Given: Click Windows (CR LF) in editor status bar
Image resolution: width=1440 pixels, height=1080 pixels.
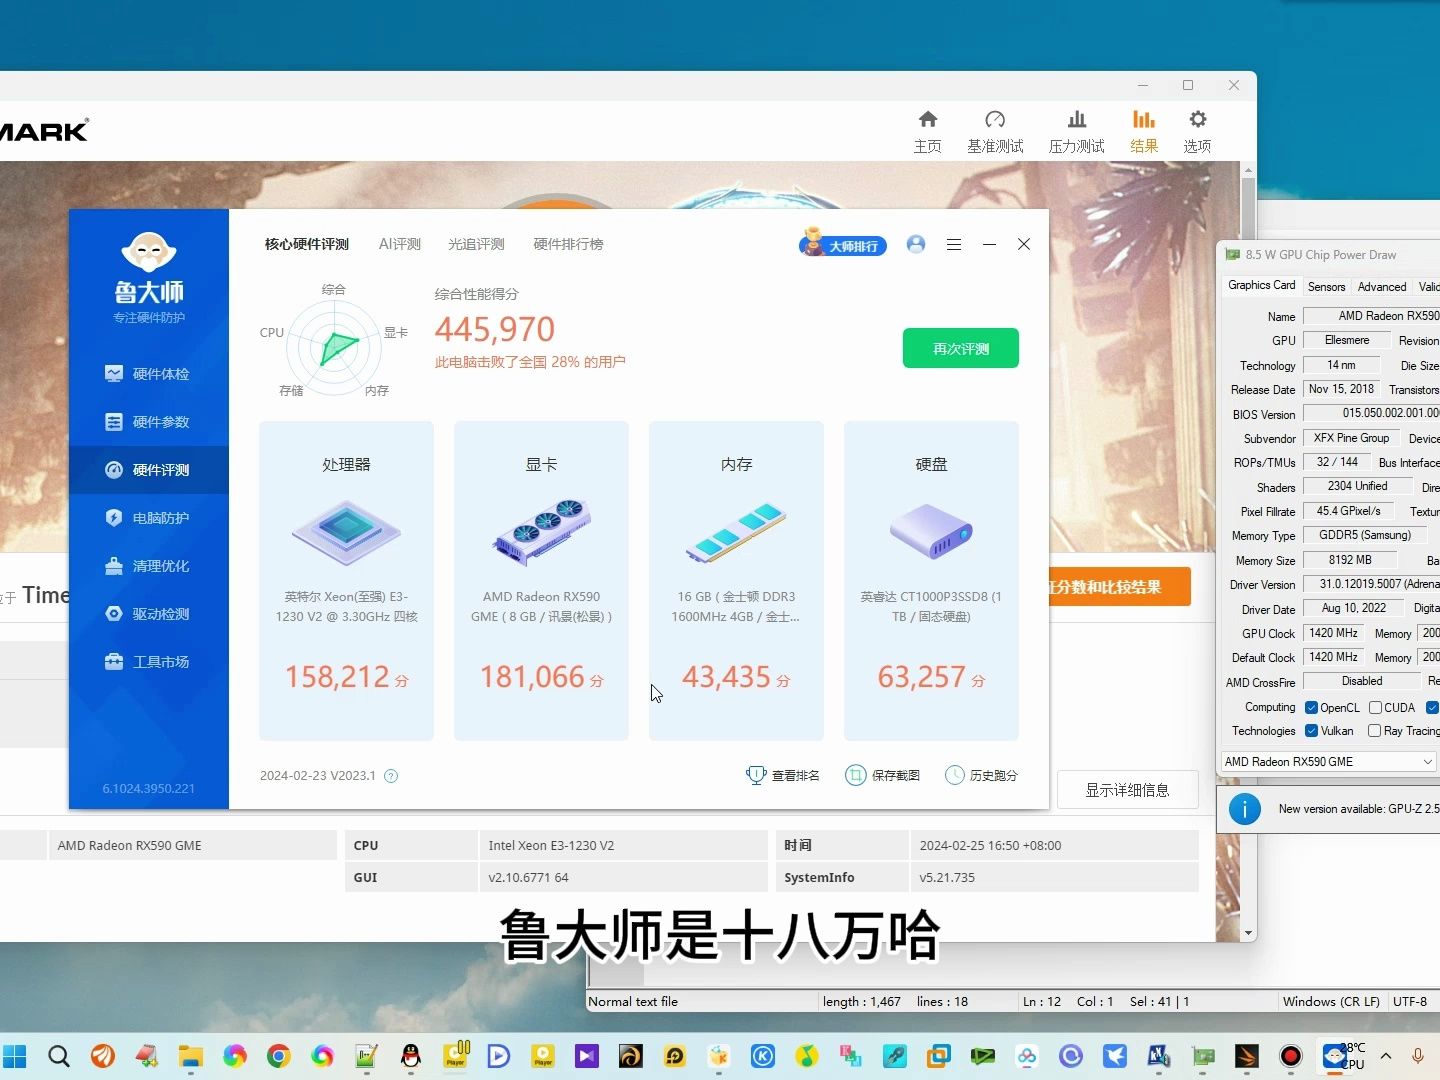Looking at the screenshot, I should (x=1331, y=1002).
